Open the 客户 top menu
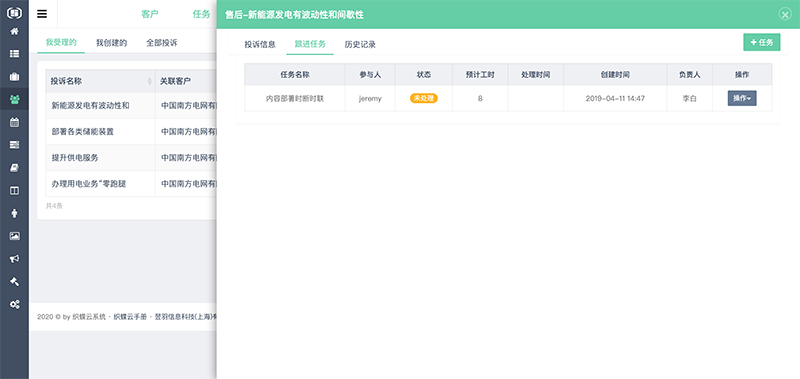800x379 pixels. pyautogui.click(x=150, y=14)
